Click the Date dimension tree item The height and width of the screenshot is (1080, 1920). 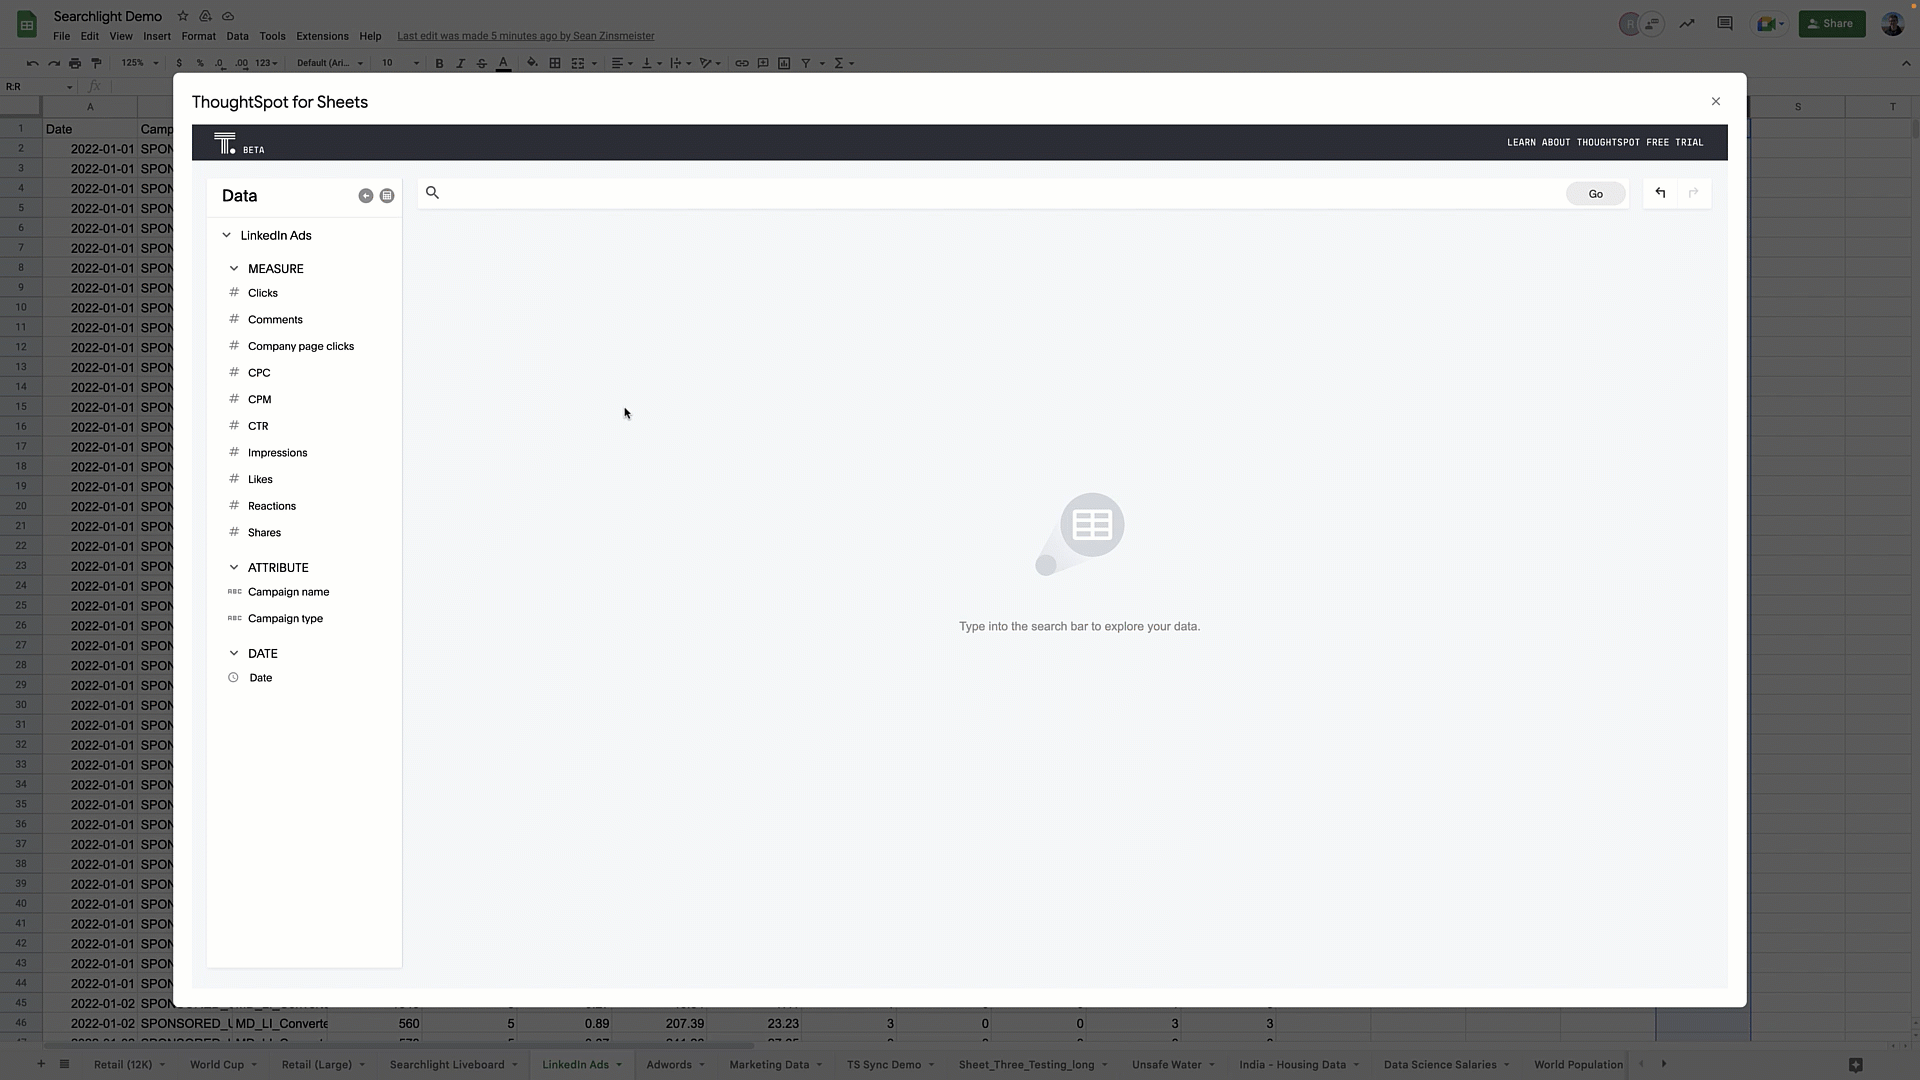pos(260,676)
